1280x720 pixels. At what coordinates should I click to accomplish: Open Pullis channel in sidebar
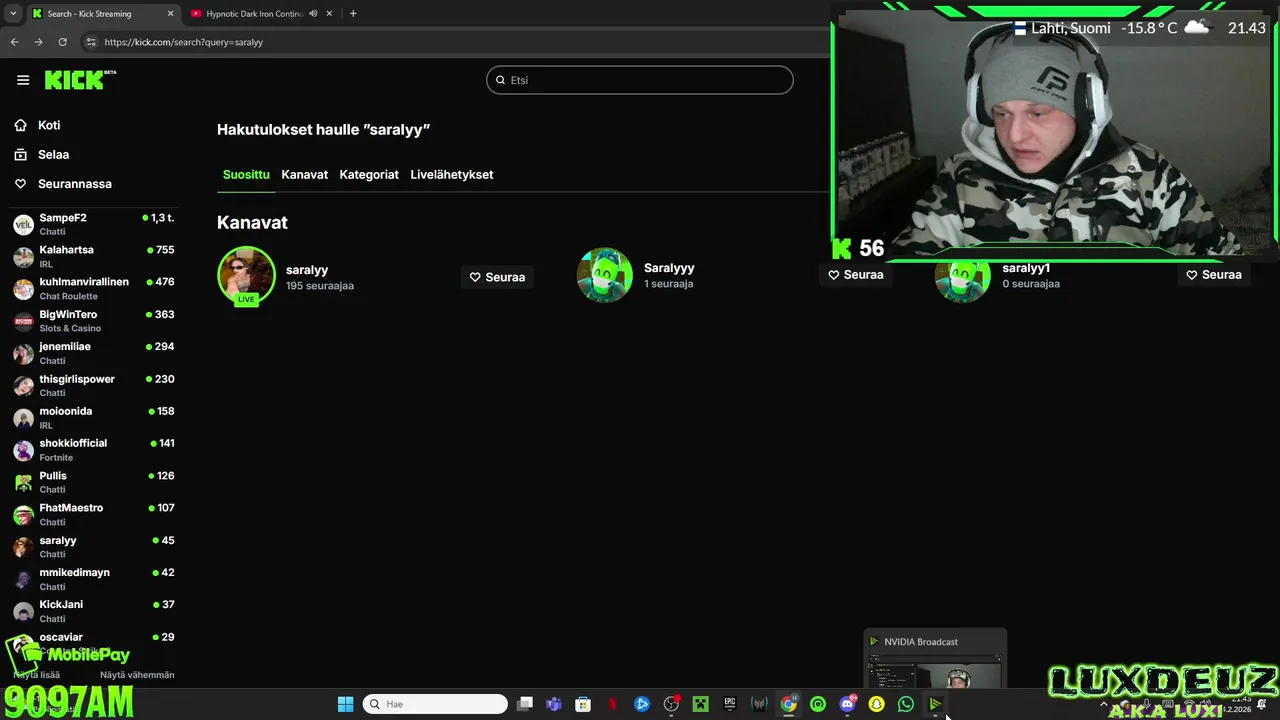click(93, 482)
